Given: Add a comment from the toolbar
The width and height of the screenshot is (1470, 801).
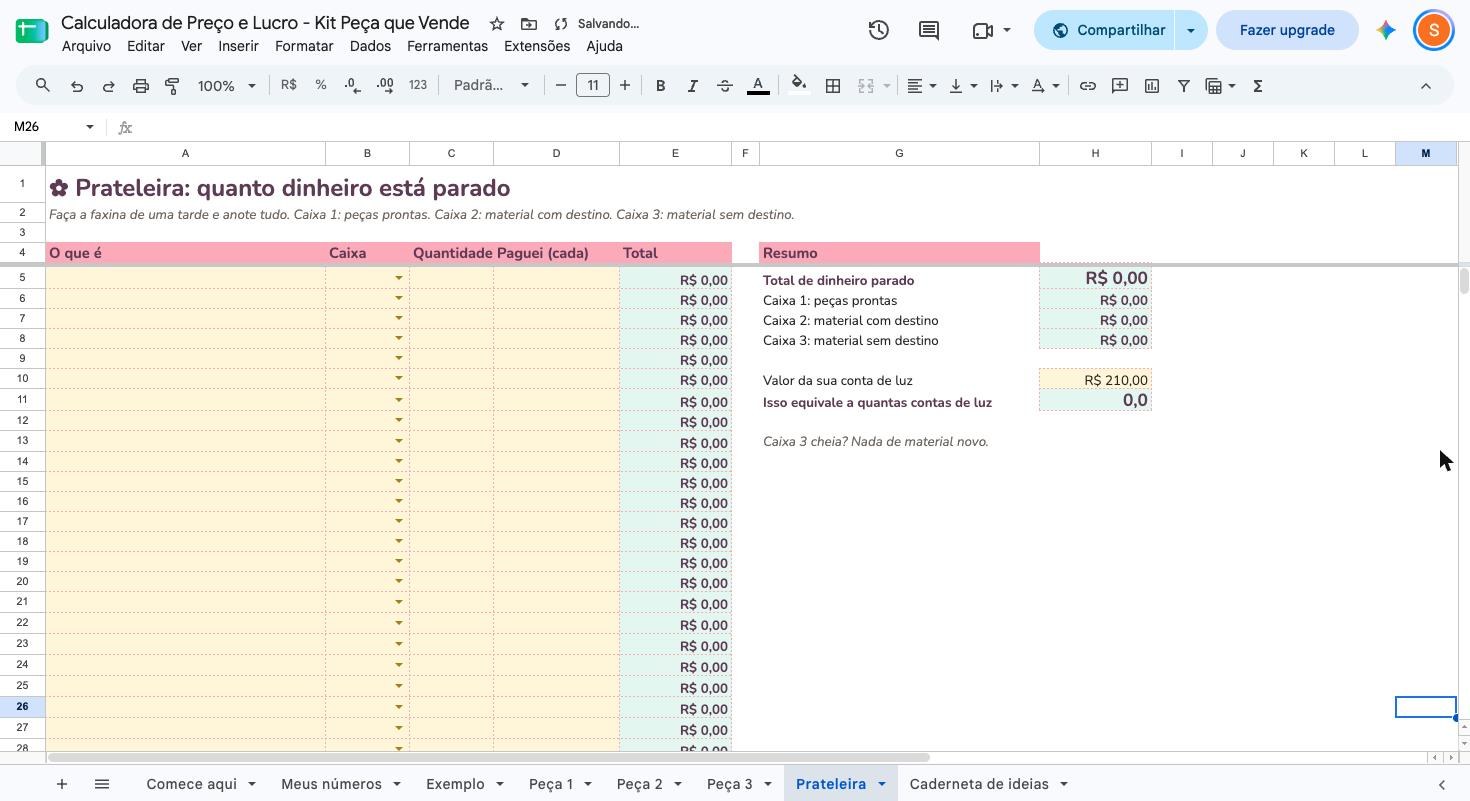Looking at the screenshot, I should tap(1120, 86).
